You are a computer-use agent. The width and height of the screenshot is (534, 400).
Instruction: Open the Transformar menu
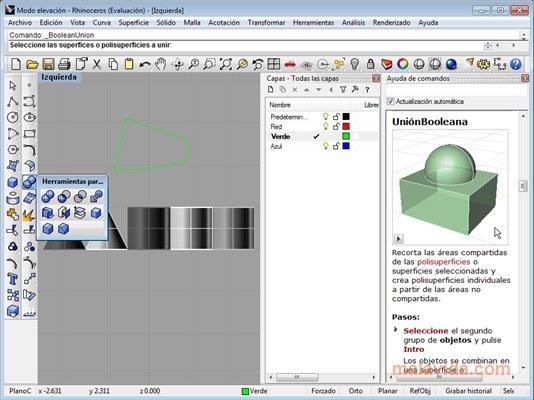coord(266,23)
